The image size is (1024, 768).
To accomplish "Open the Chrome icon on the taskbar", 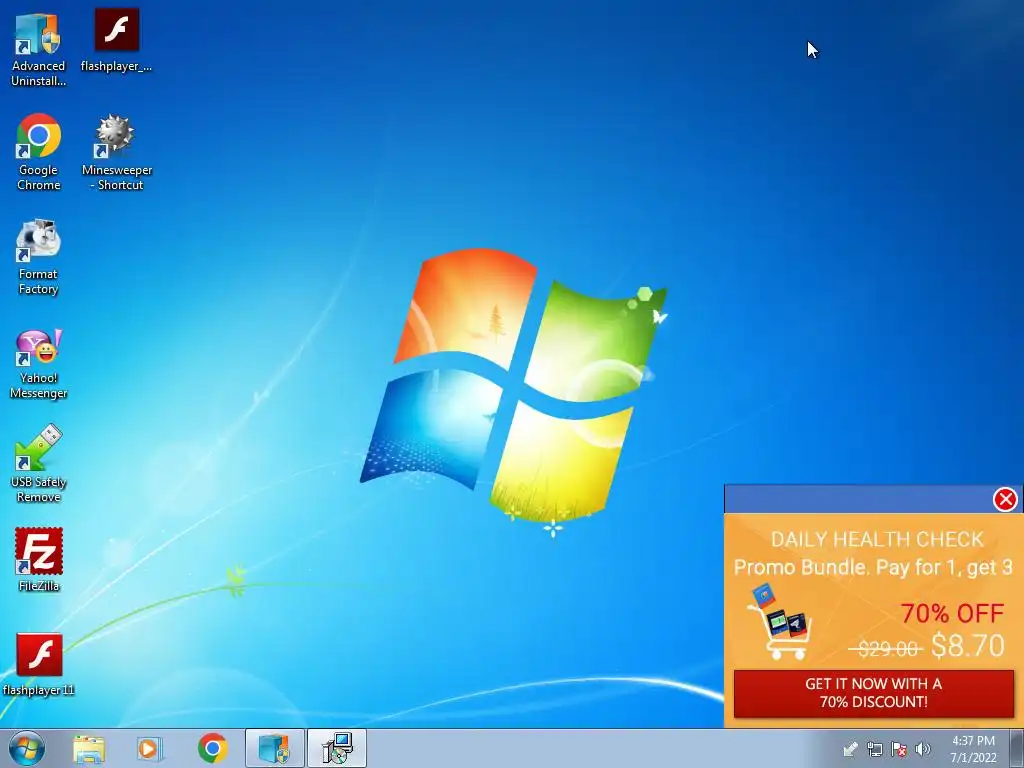I will [x=212, y=748].
